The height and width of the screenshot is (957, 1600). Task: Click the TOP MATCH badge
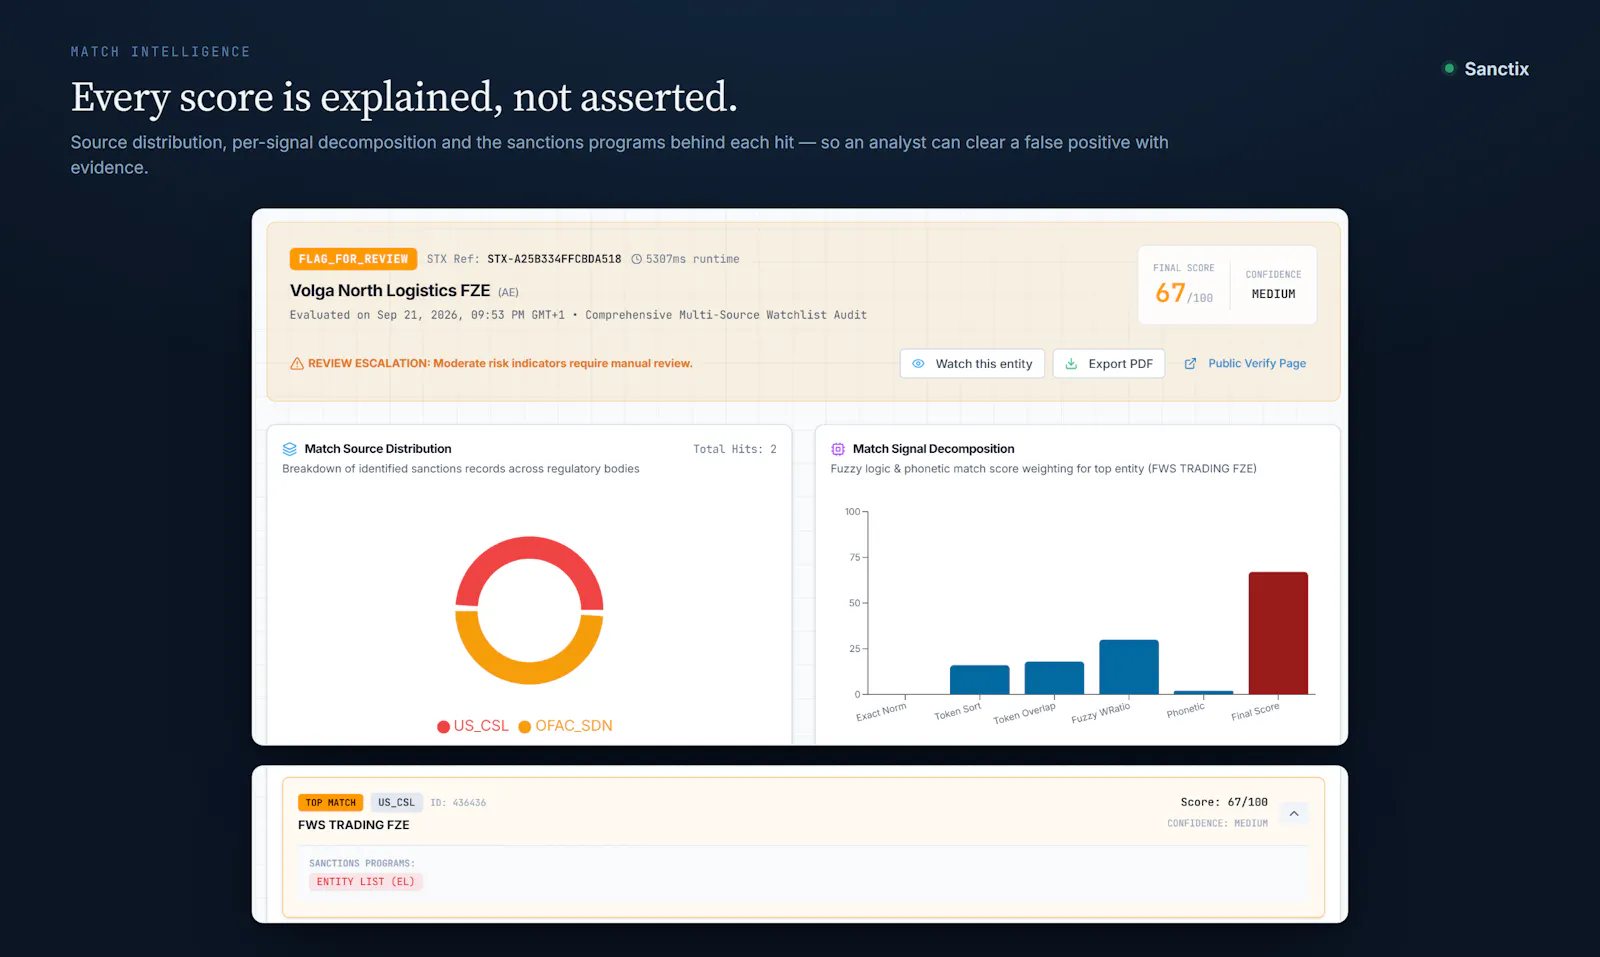[x=330, y=803]
